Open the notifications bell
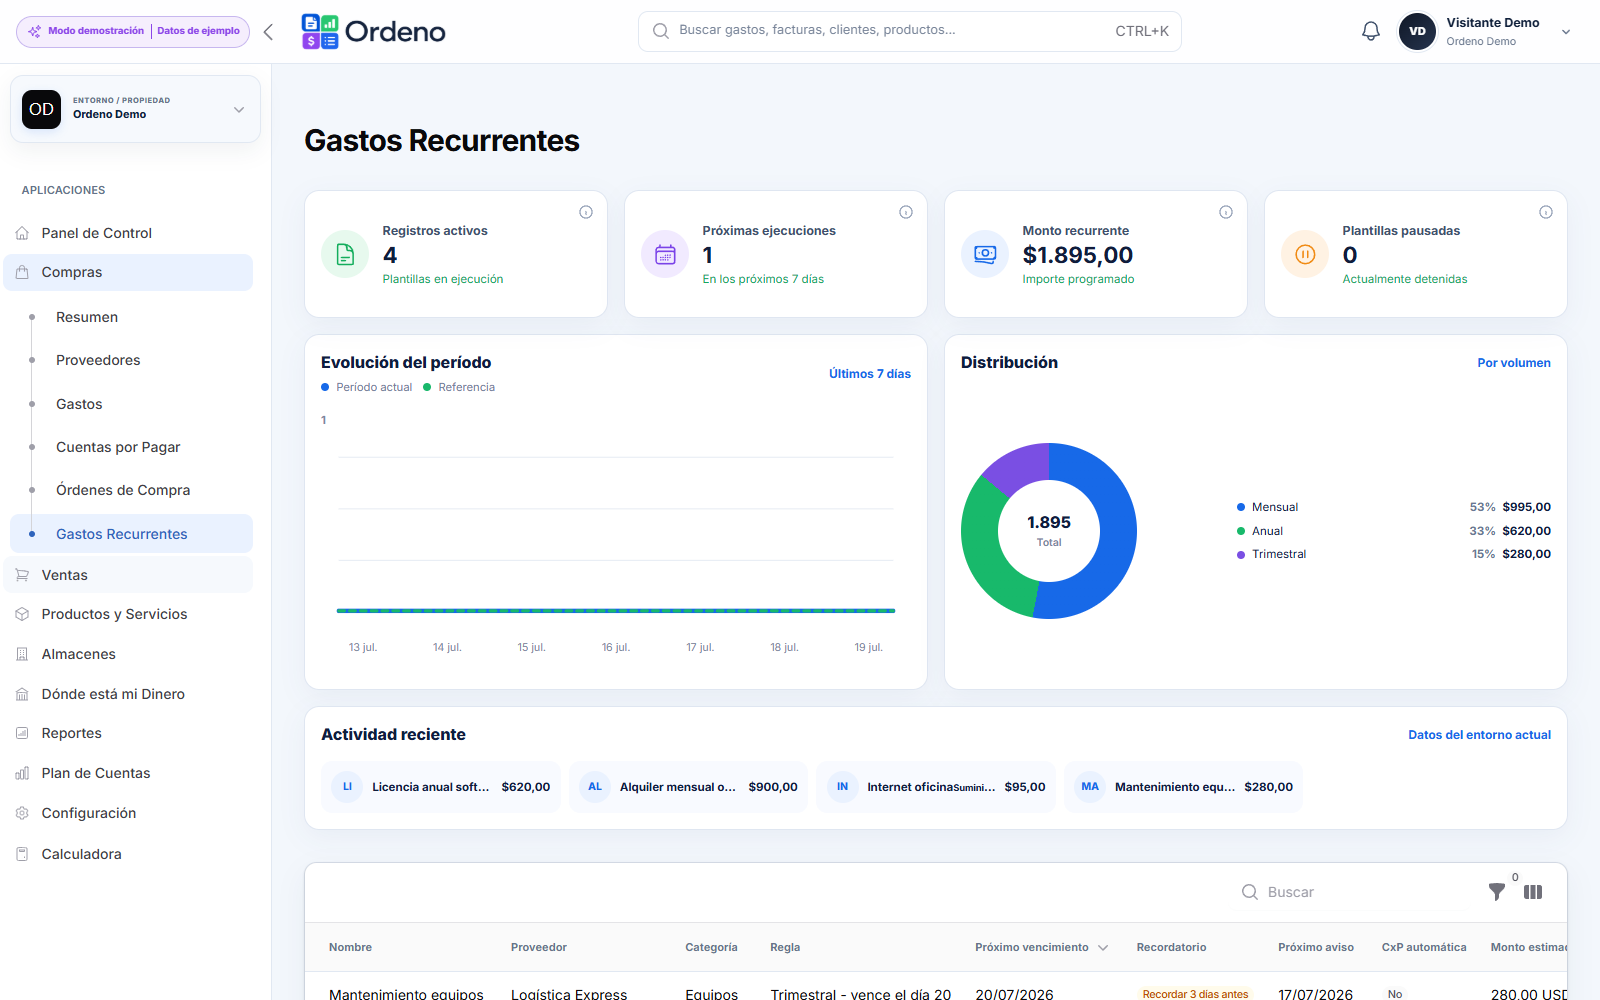Screen dimensions: 1600x1000 1371,31
